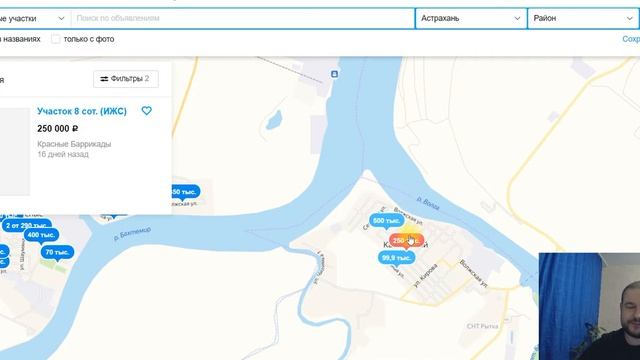Focus the Поиск по объявлениям search field

[243, 18]
